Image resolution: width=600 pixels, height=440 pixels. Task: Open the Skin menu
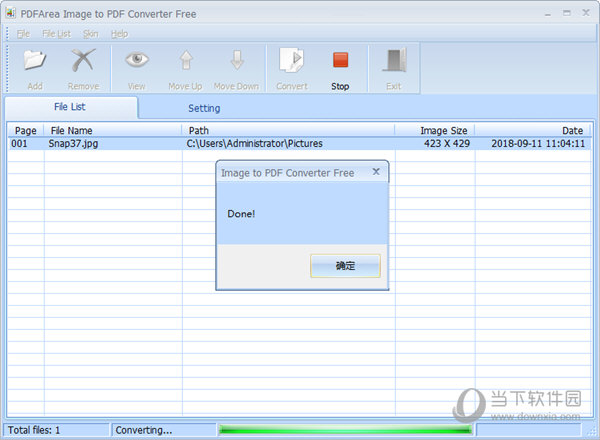[x=91, y=34]
